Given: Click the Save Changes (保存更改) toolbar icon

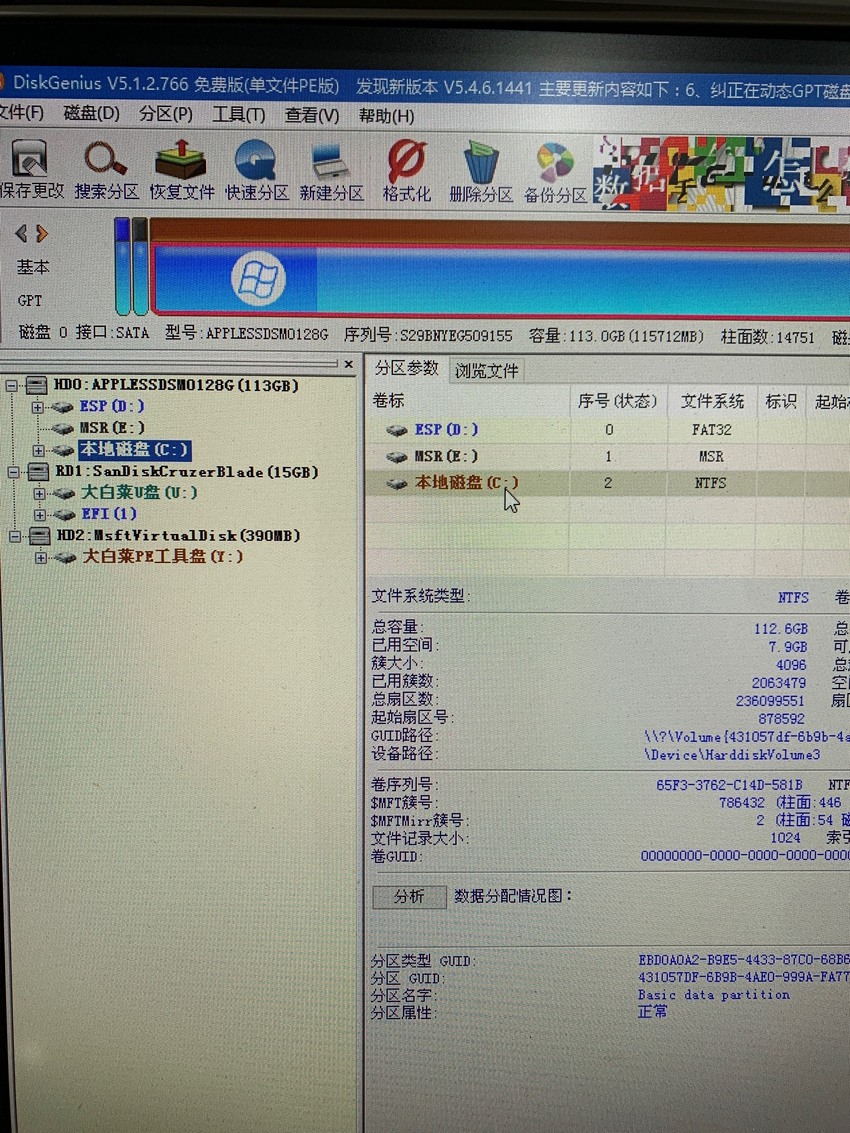Looking at the screenshot, I should point(30,158).
